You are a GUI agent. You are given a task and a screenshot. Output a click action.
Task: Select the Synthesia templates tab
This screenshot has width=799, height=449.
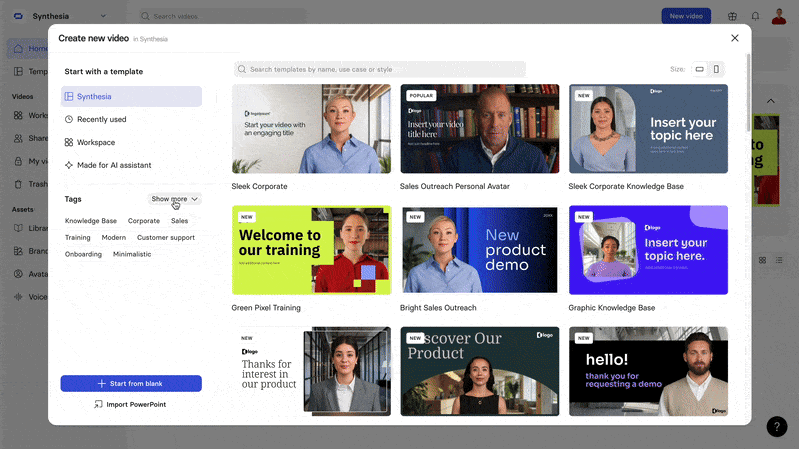[131, 96]
